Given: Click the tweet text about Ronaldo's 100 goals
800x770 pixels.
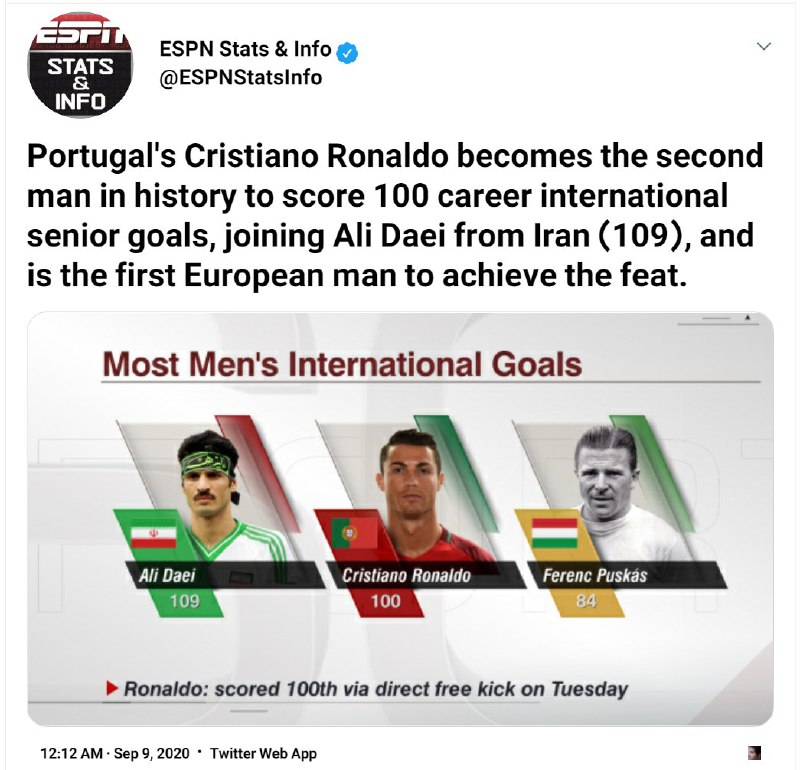Looking at the screenshot, I should tap(395, 215).
